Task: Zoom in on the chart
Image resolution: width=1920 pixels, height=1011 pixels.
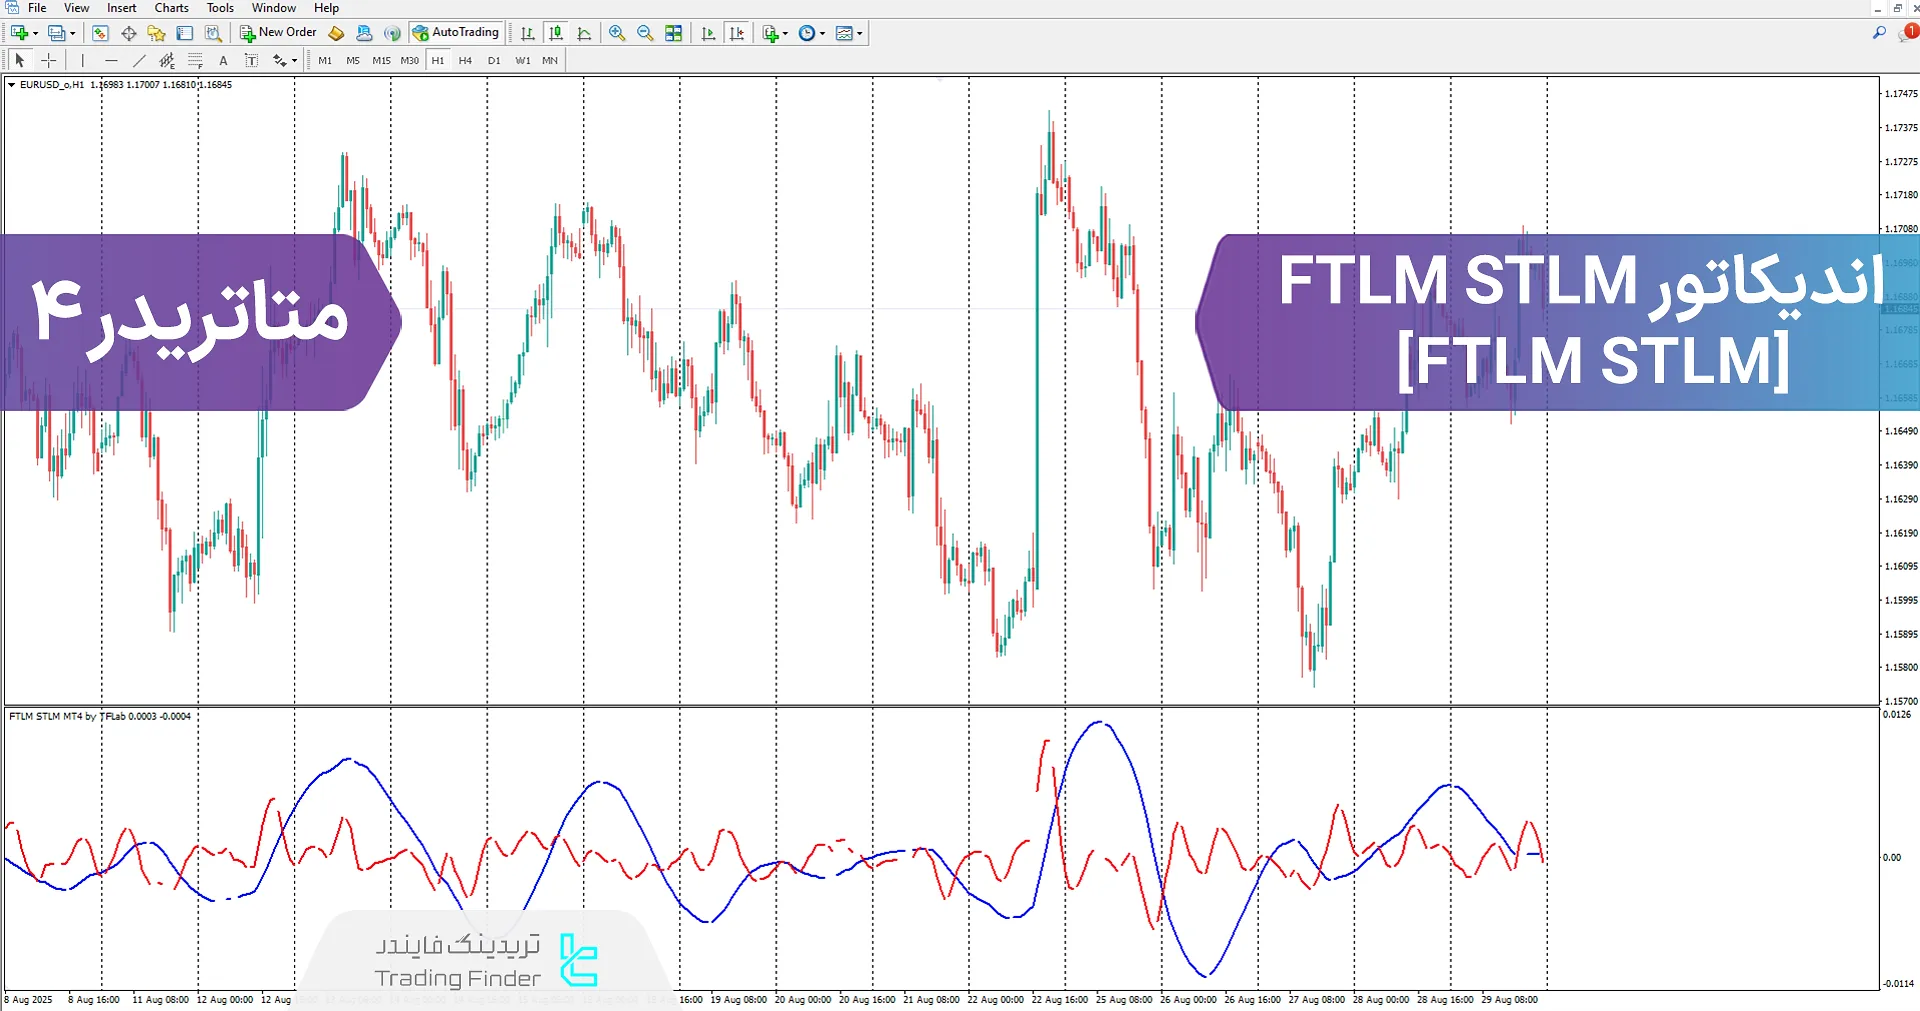Action: [617, 32]
